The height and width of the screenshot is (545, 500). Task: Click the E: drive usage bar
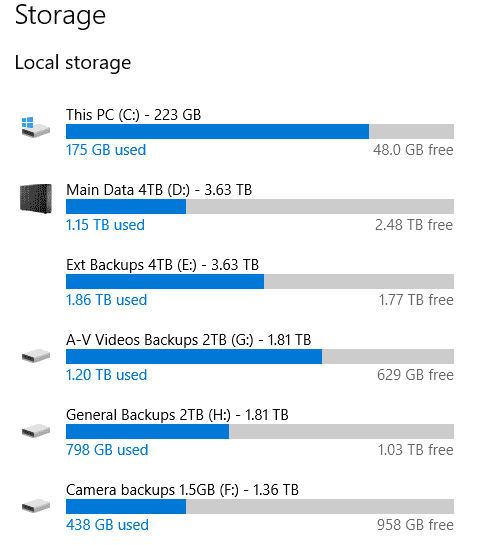[x=260, y=282]
